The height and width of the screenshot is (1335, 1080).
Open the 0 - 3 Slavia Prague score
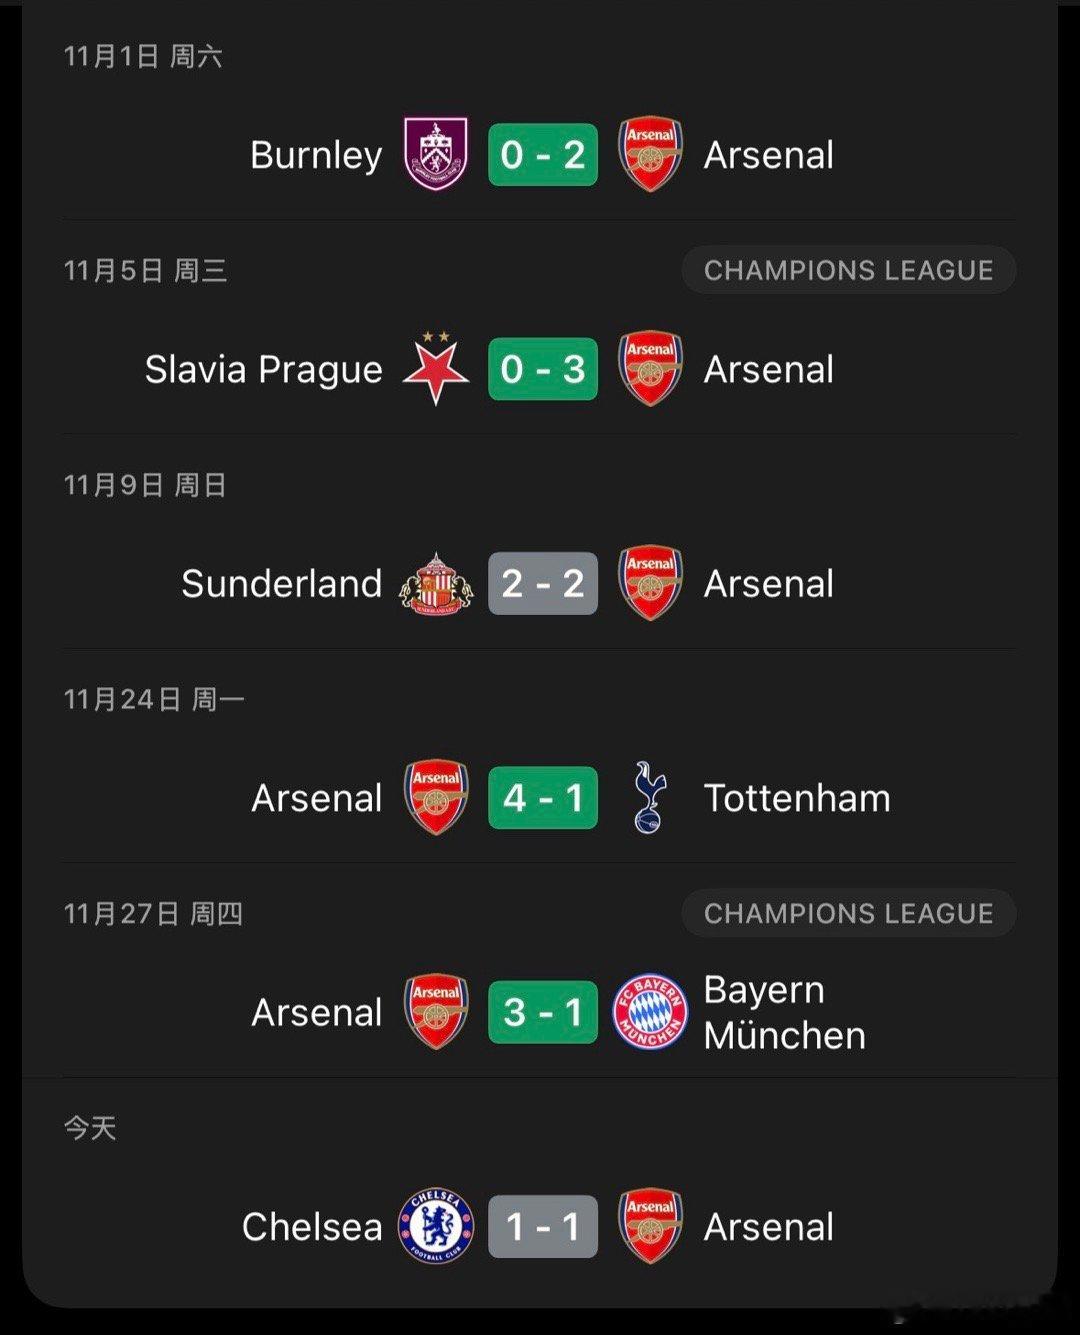click(x=543, y=368)
